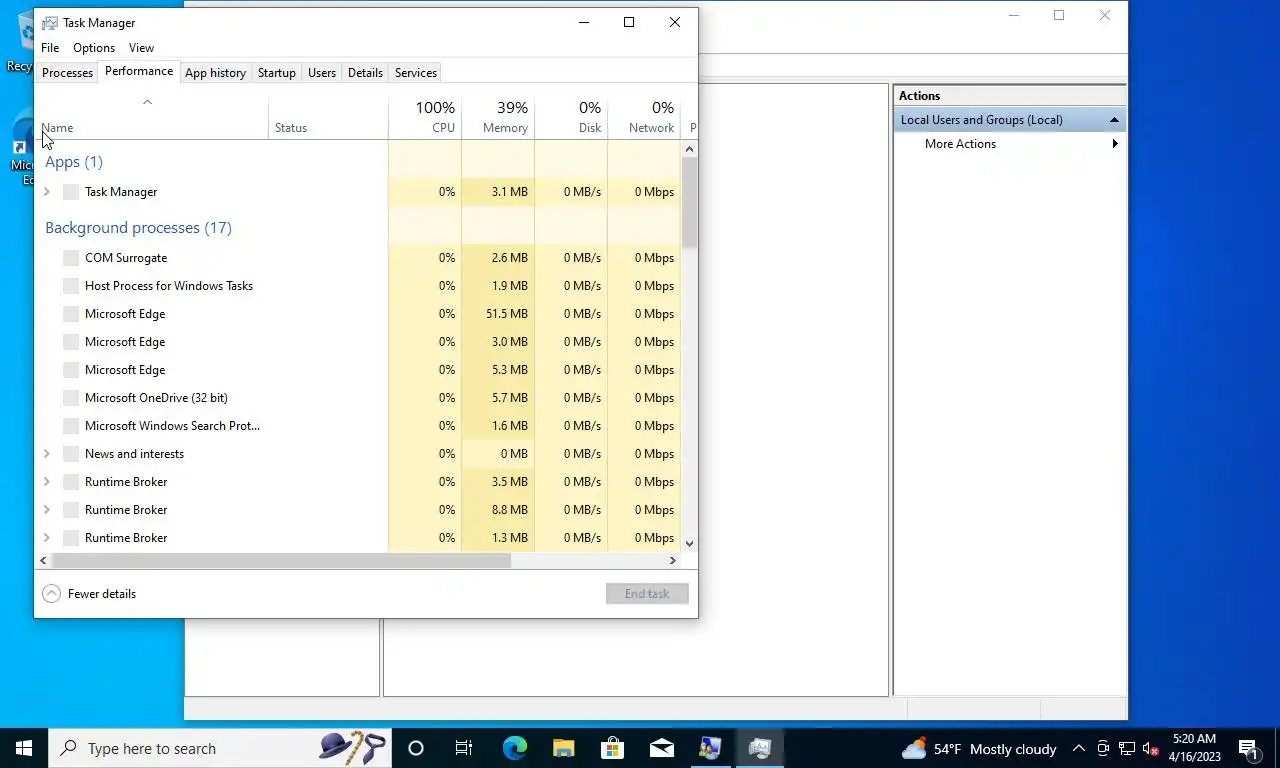1280x768 pixels.
Task: Expand the Runtime Broker row using 1.3 MB
Action: click(47, 538)
